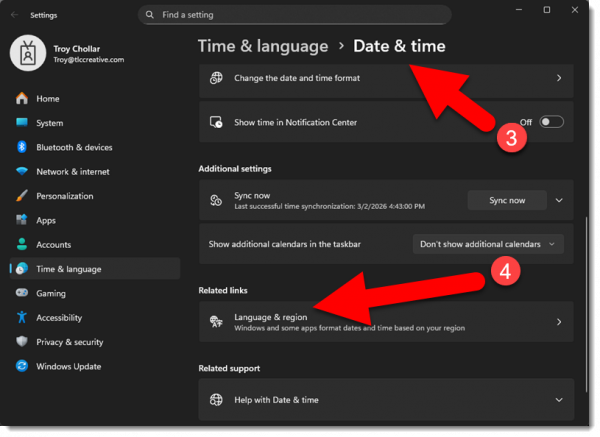Screen dimensions: 600x437
Task: Click the back arrow in Settings title bar
Action: [14, 15]
